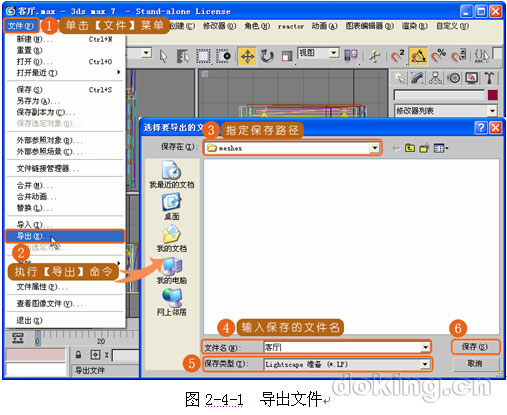Click the Select by Name toolbar icon
Image resolution: width=507 pixels, height=415 pixels.
[183, 56]
